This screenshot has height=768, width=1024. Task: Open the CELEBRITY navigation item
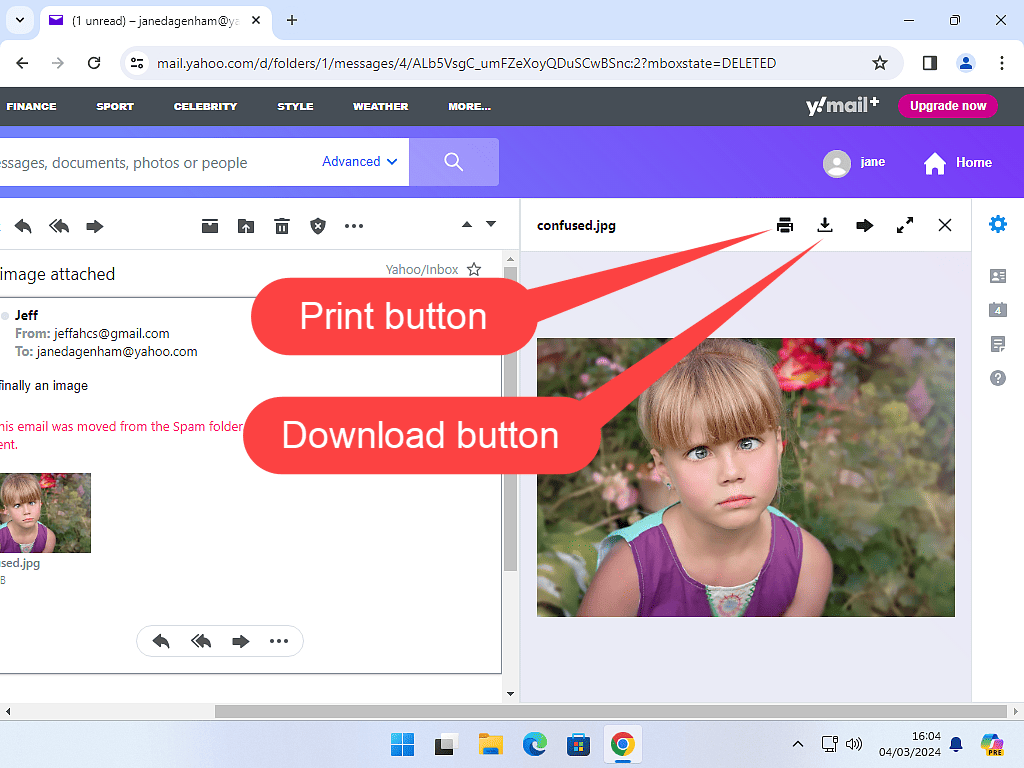(205, 106)
